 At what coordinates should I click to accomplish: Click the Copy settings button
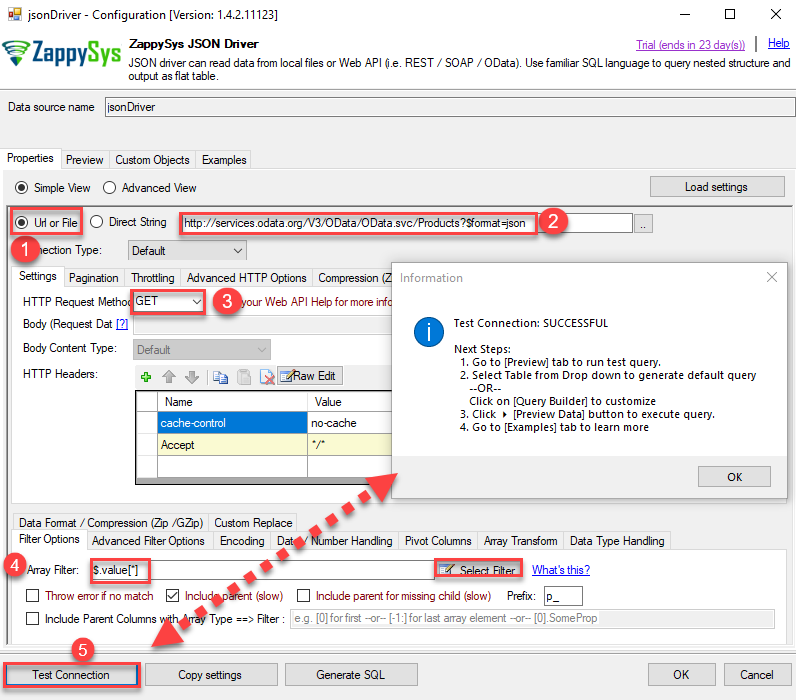point(210,675)
